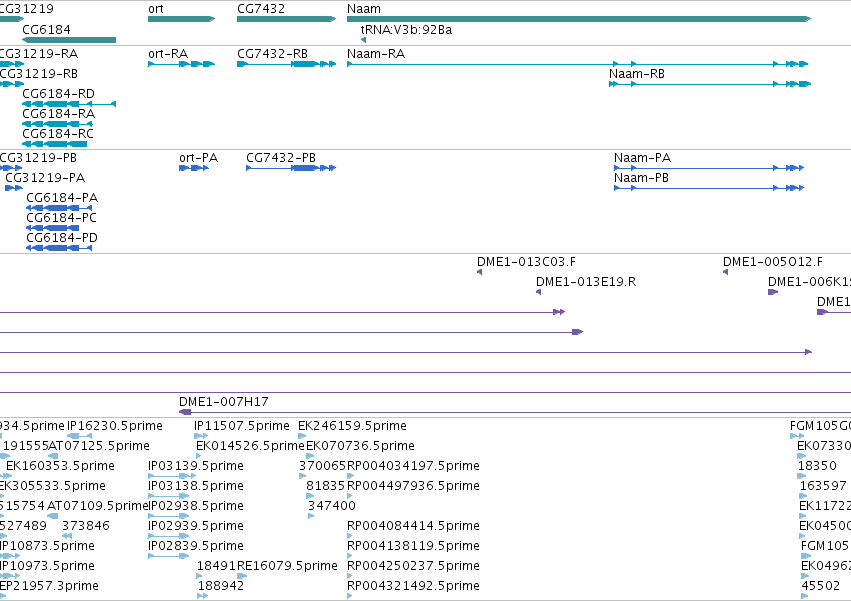This screenshot has height=601, width=851.
Task: Select the EK014526.5prime EST label
Action: coord(250,446)
